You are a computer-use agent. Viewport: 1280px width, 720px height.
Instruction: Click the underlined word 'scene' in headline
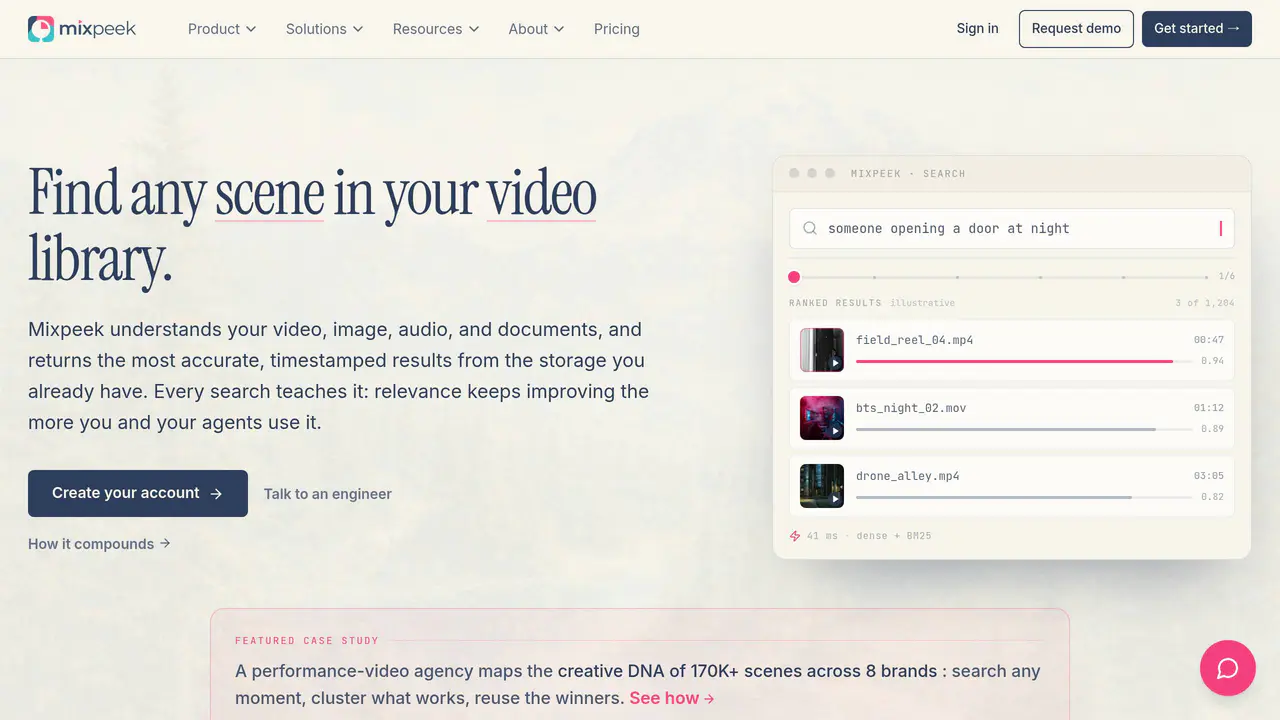tap(270, 193)
